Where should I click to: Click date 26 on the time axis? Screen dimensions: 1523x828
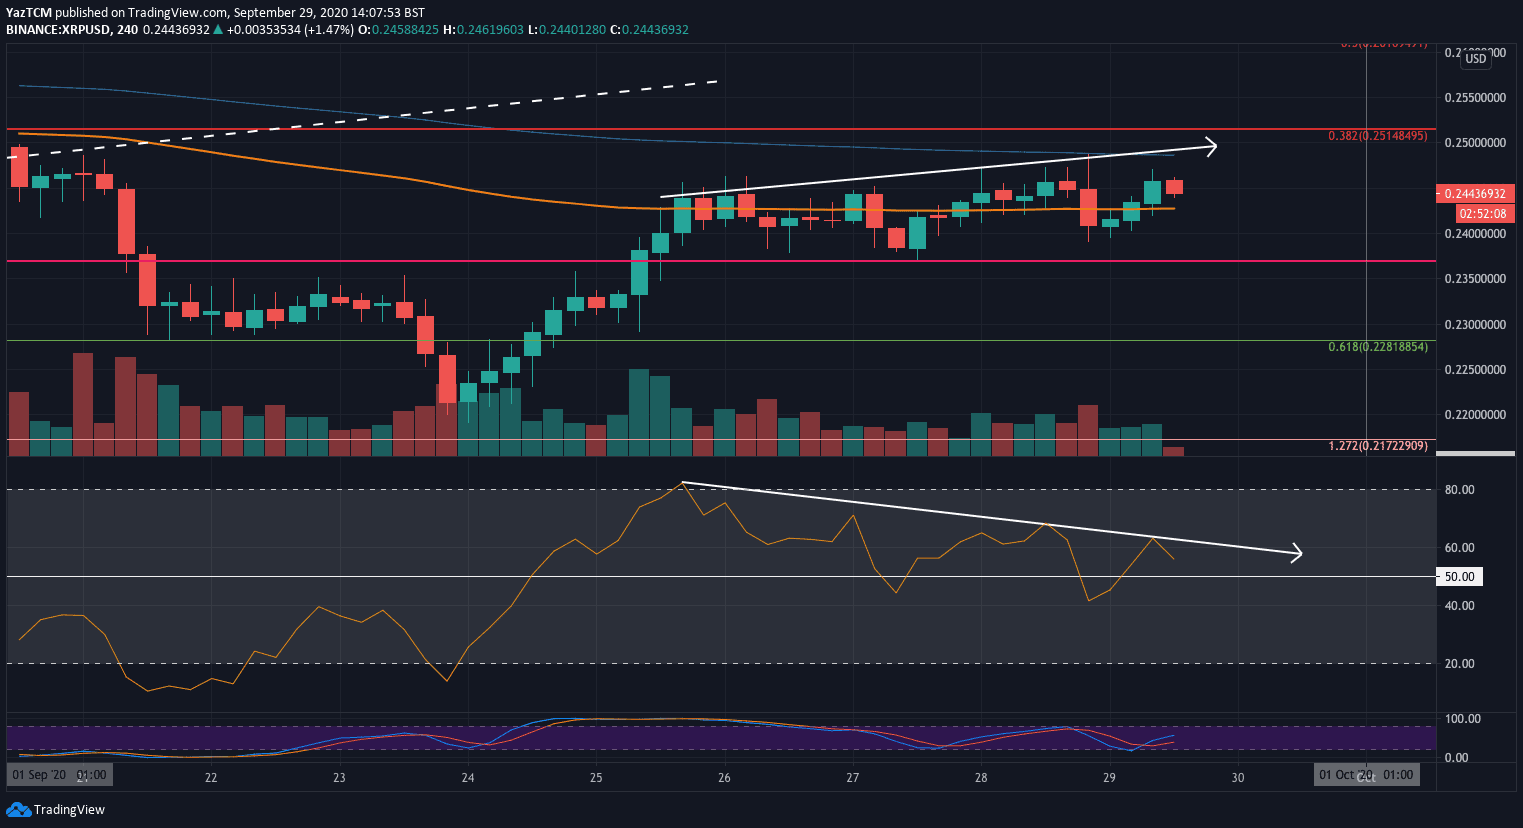point(724,777)
